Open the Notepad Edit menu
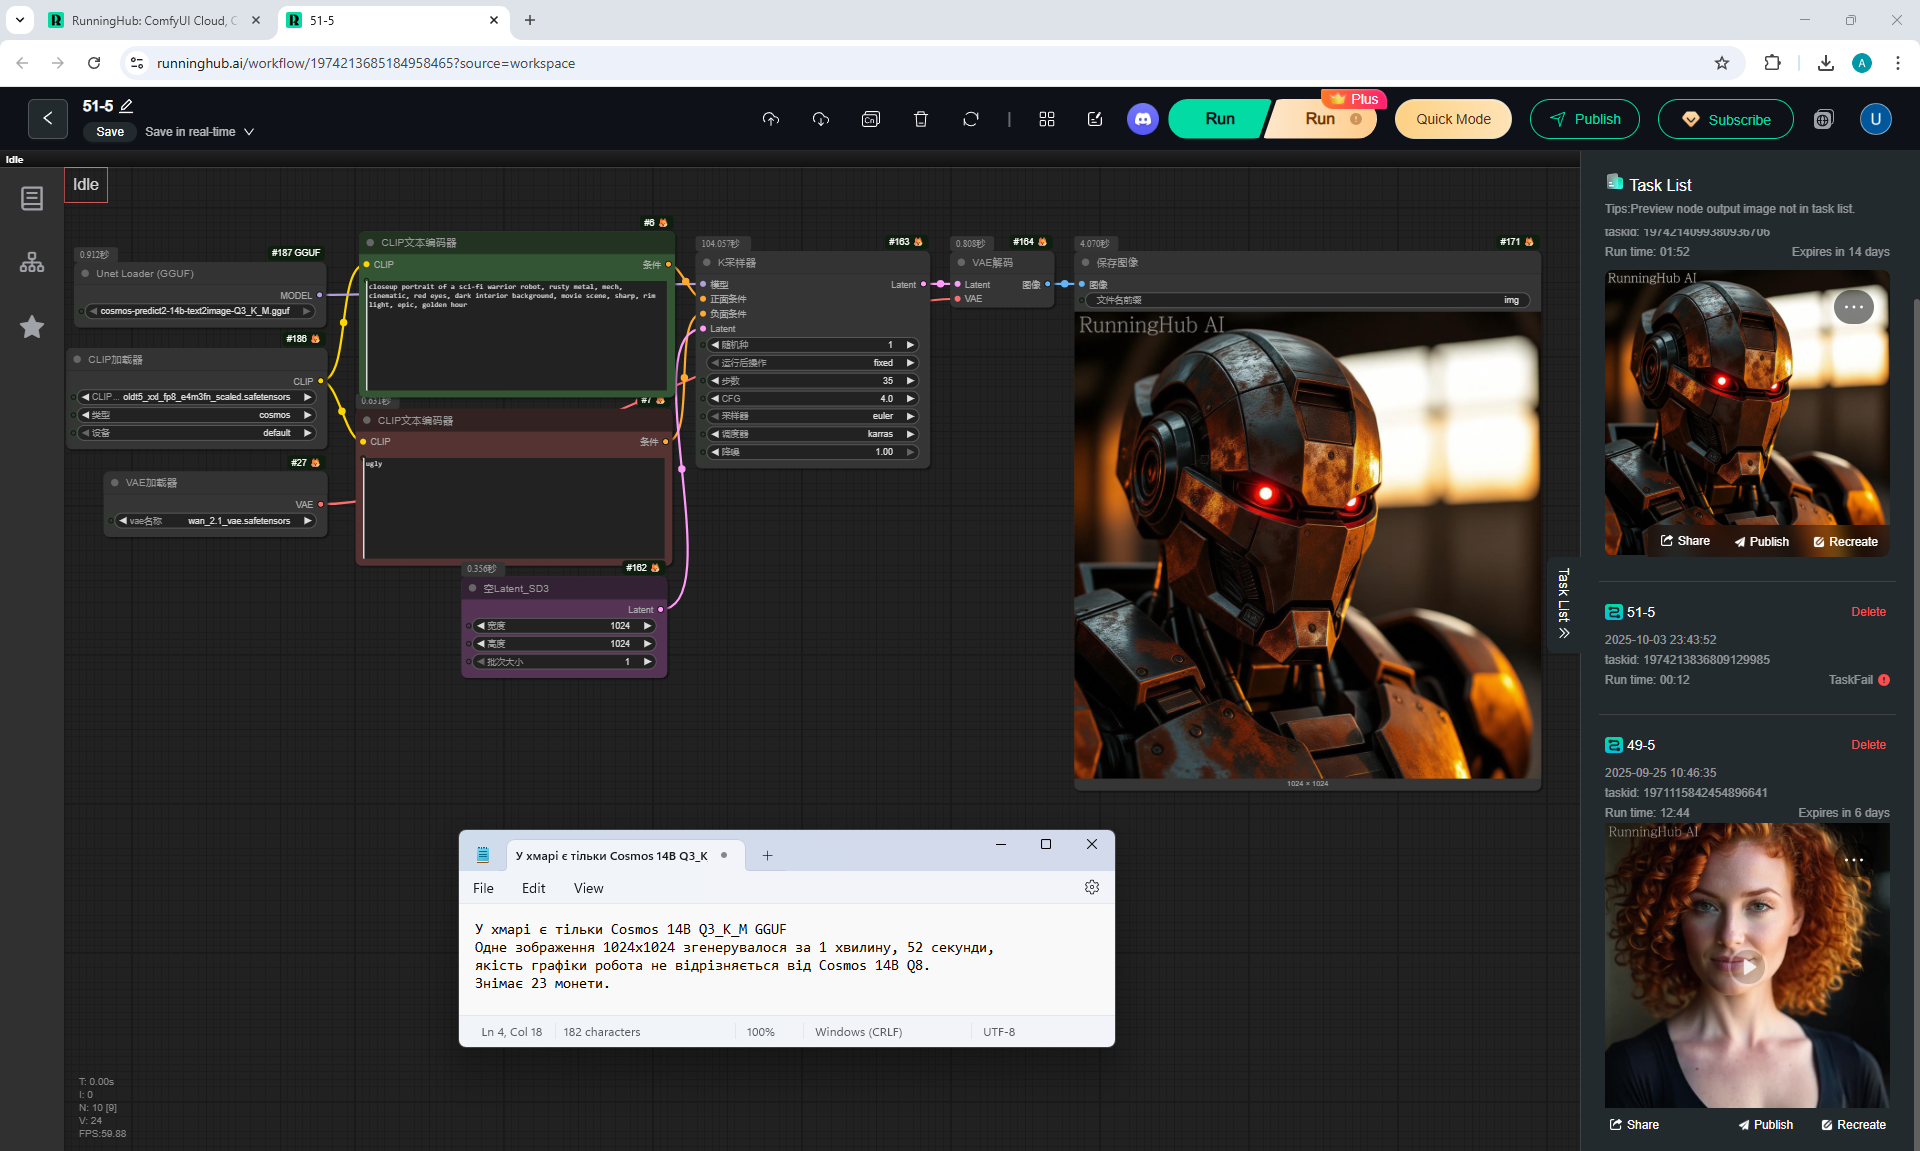The width and height of the screenshot is (1920, 1151). [533, 888]
